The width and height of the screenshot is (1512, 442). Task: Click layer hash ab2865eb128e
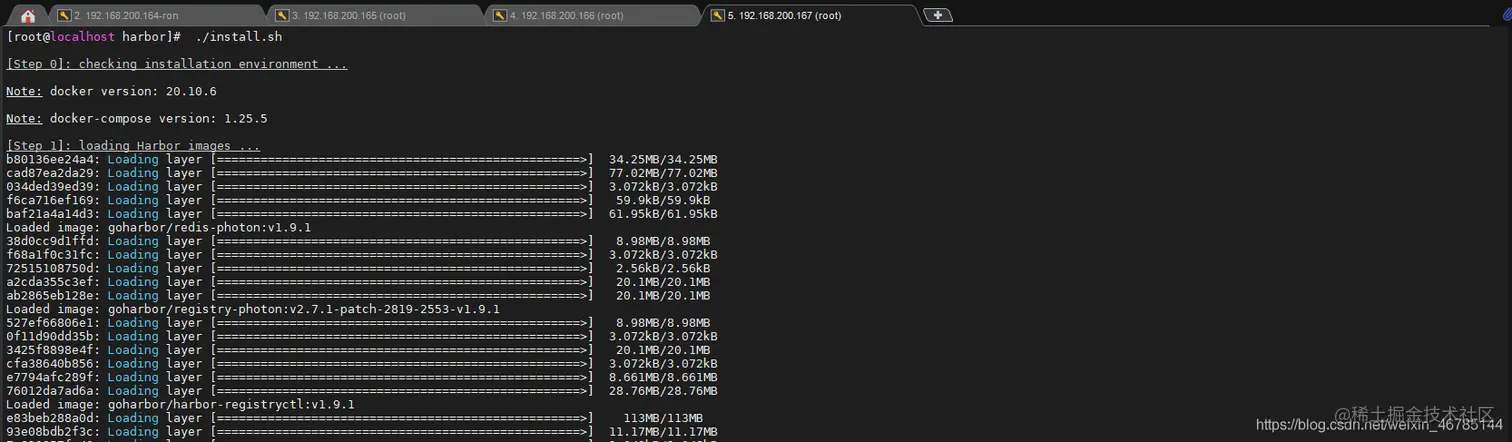[50, 296]
